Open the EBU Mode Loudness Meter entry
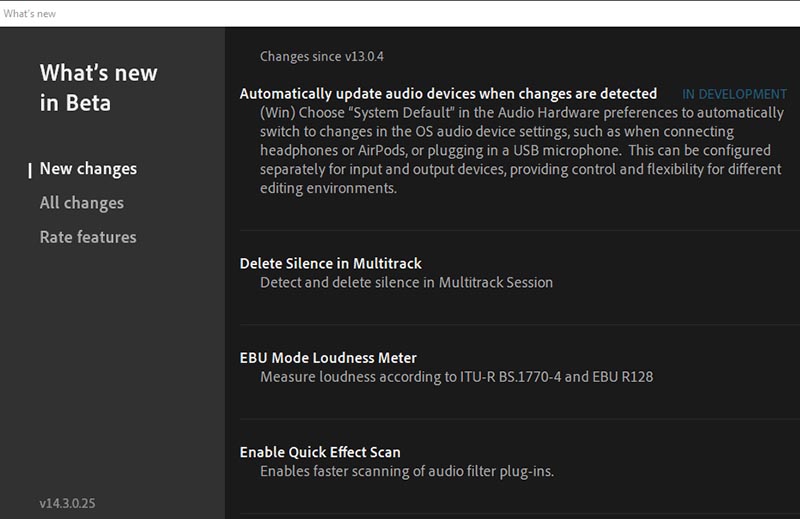 328,358
